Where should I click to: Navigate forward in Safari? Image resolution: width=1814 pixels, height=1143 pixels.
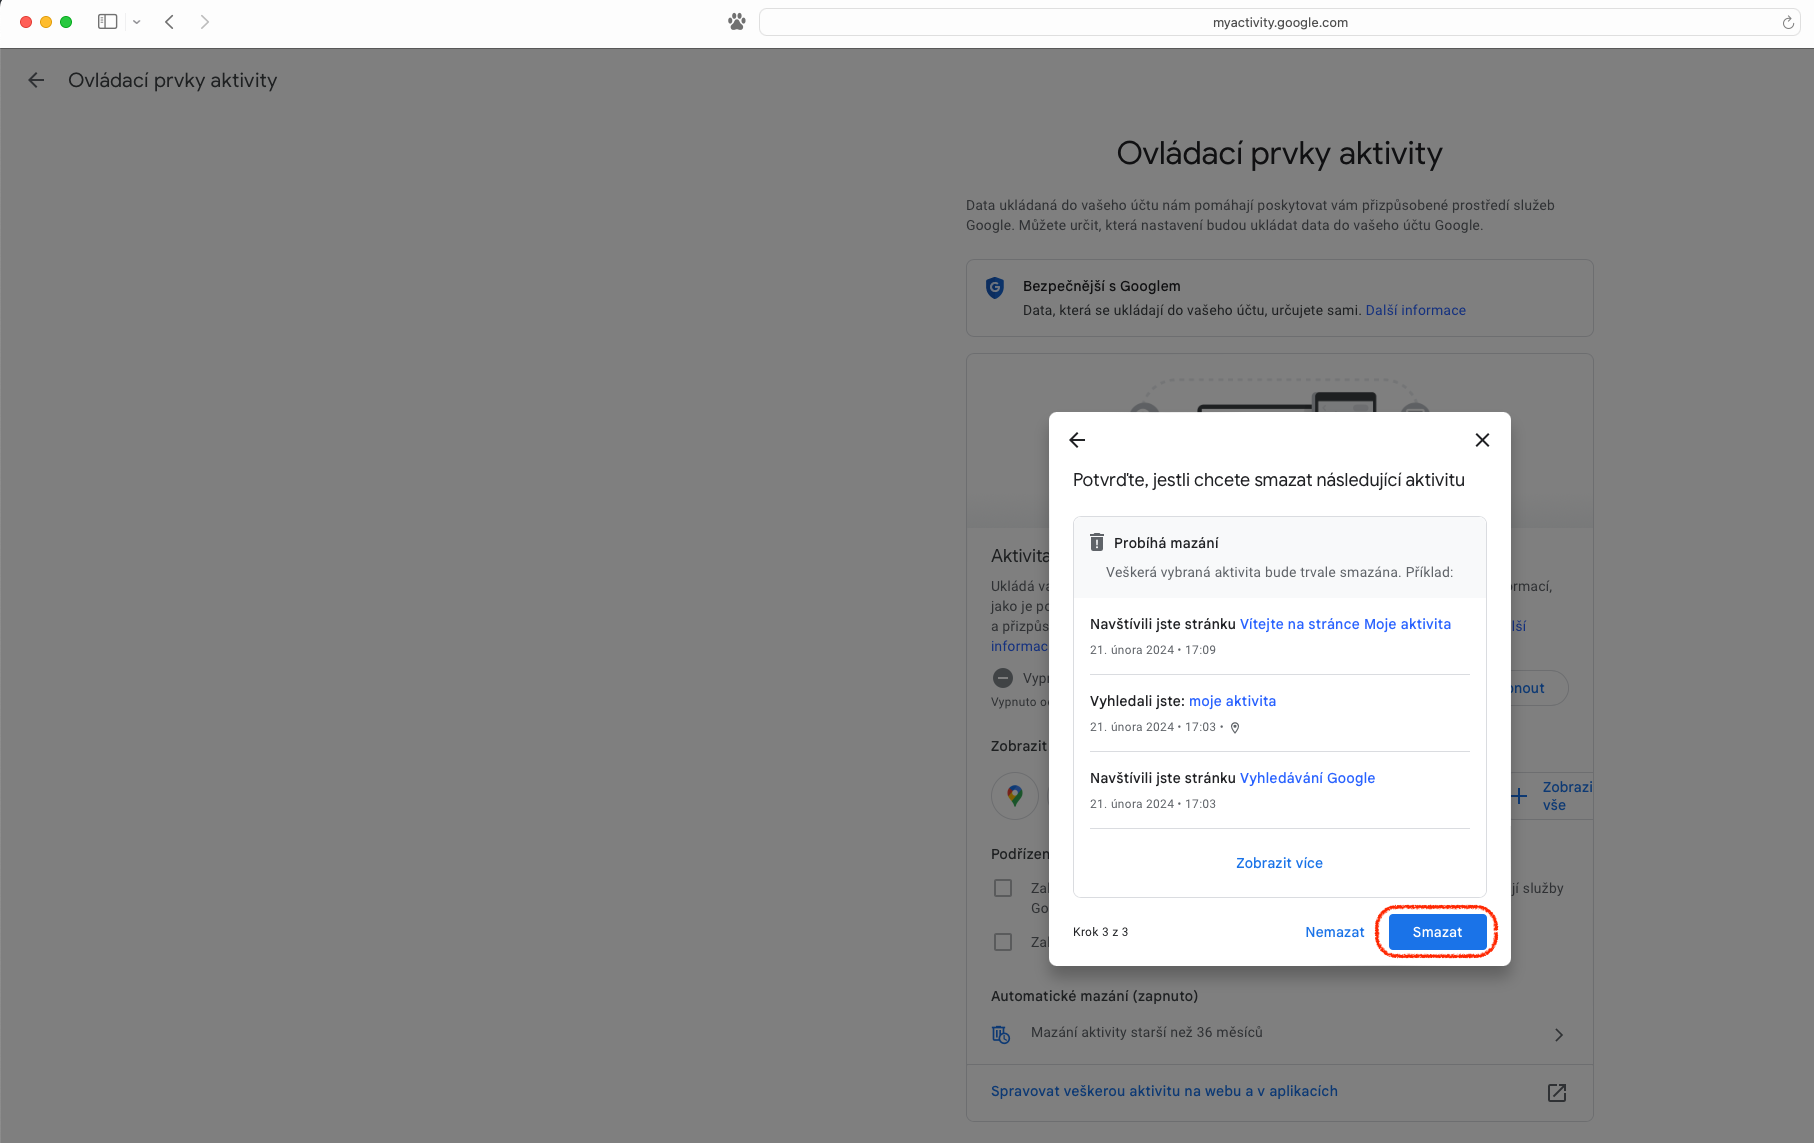click(x=204, y=22)
